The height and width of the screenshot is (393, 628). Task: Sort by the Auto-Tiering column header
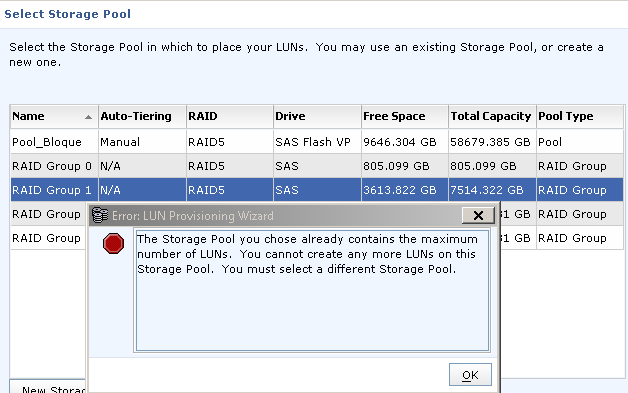click(x=142, y=117)
